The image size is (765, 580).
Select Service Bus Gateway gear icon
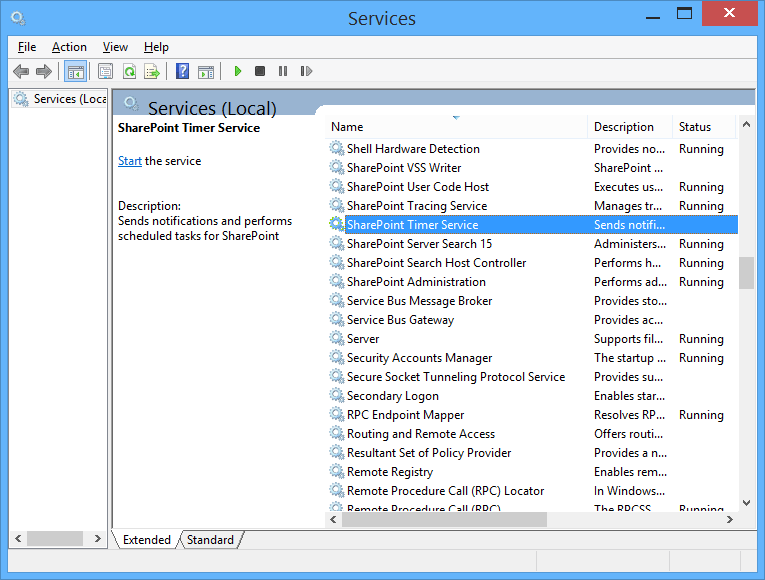(x=336, y=319)
